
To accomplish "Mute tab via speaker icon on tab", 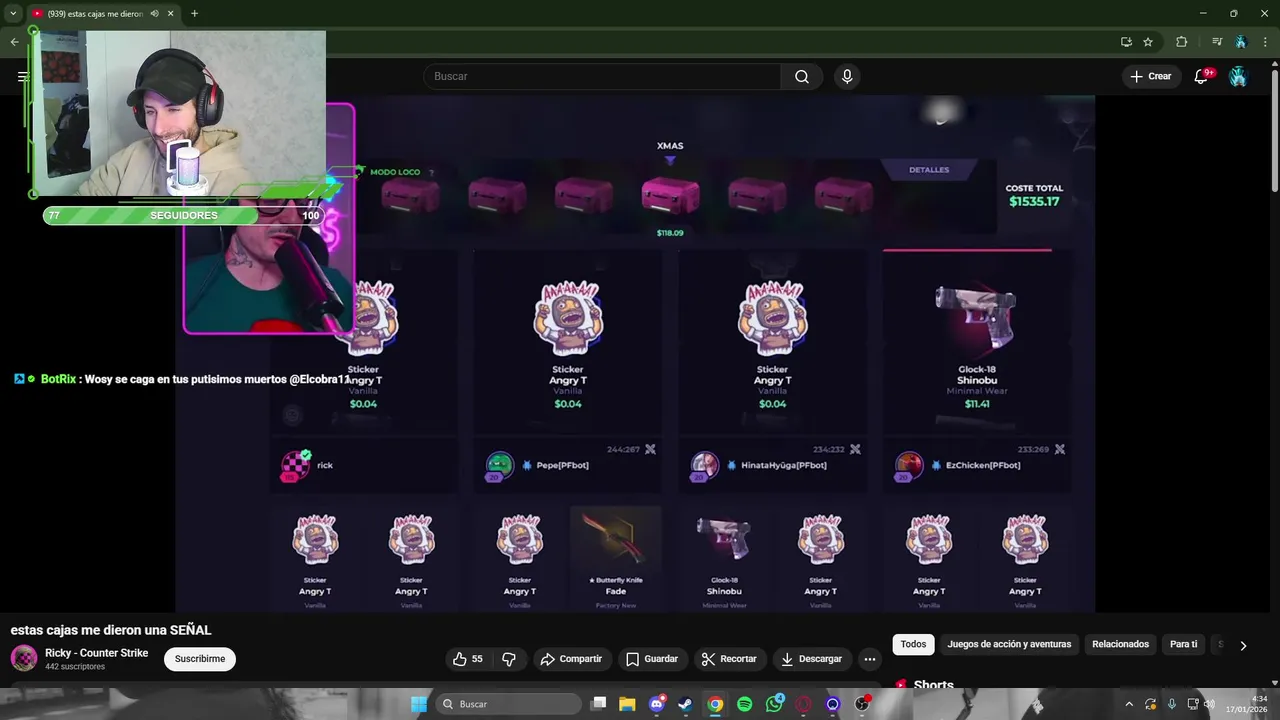I will [x=154, y=14].
